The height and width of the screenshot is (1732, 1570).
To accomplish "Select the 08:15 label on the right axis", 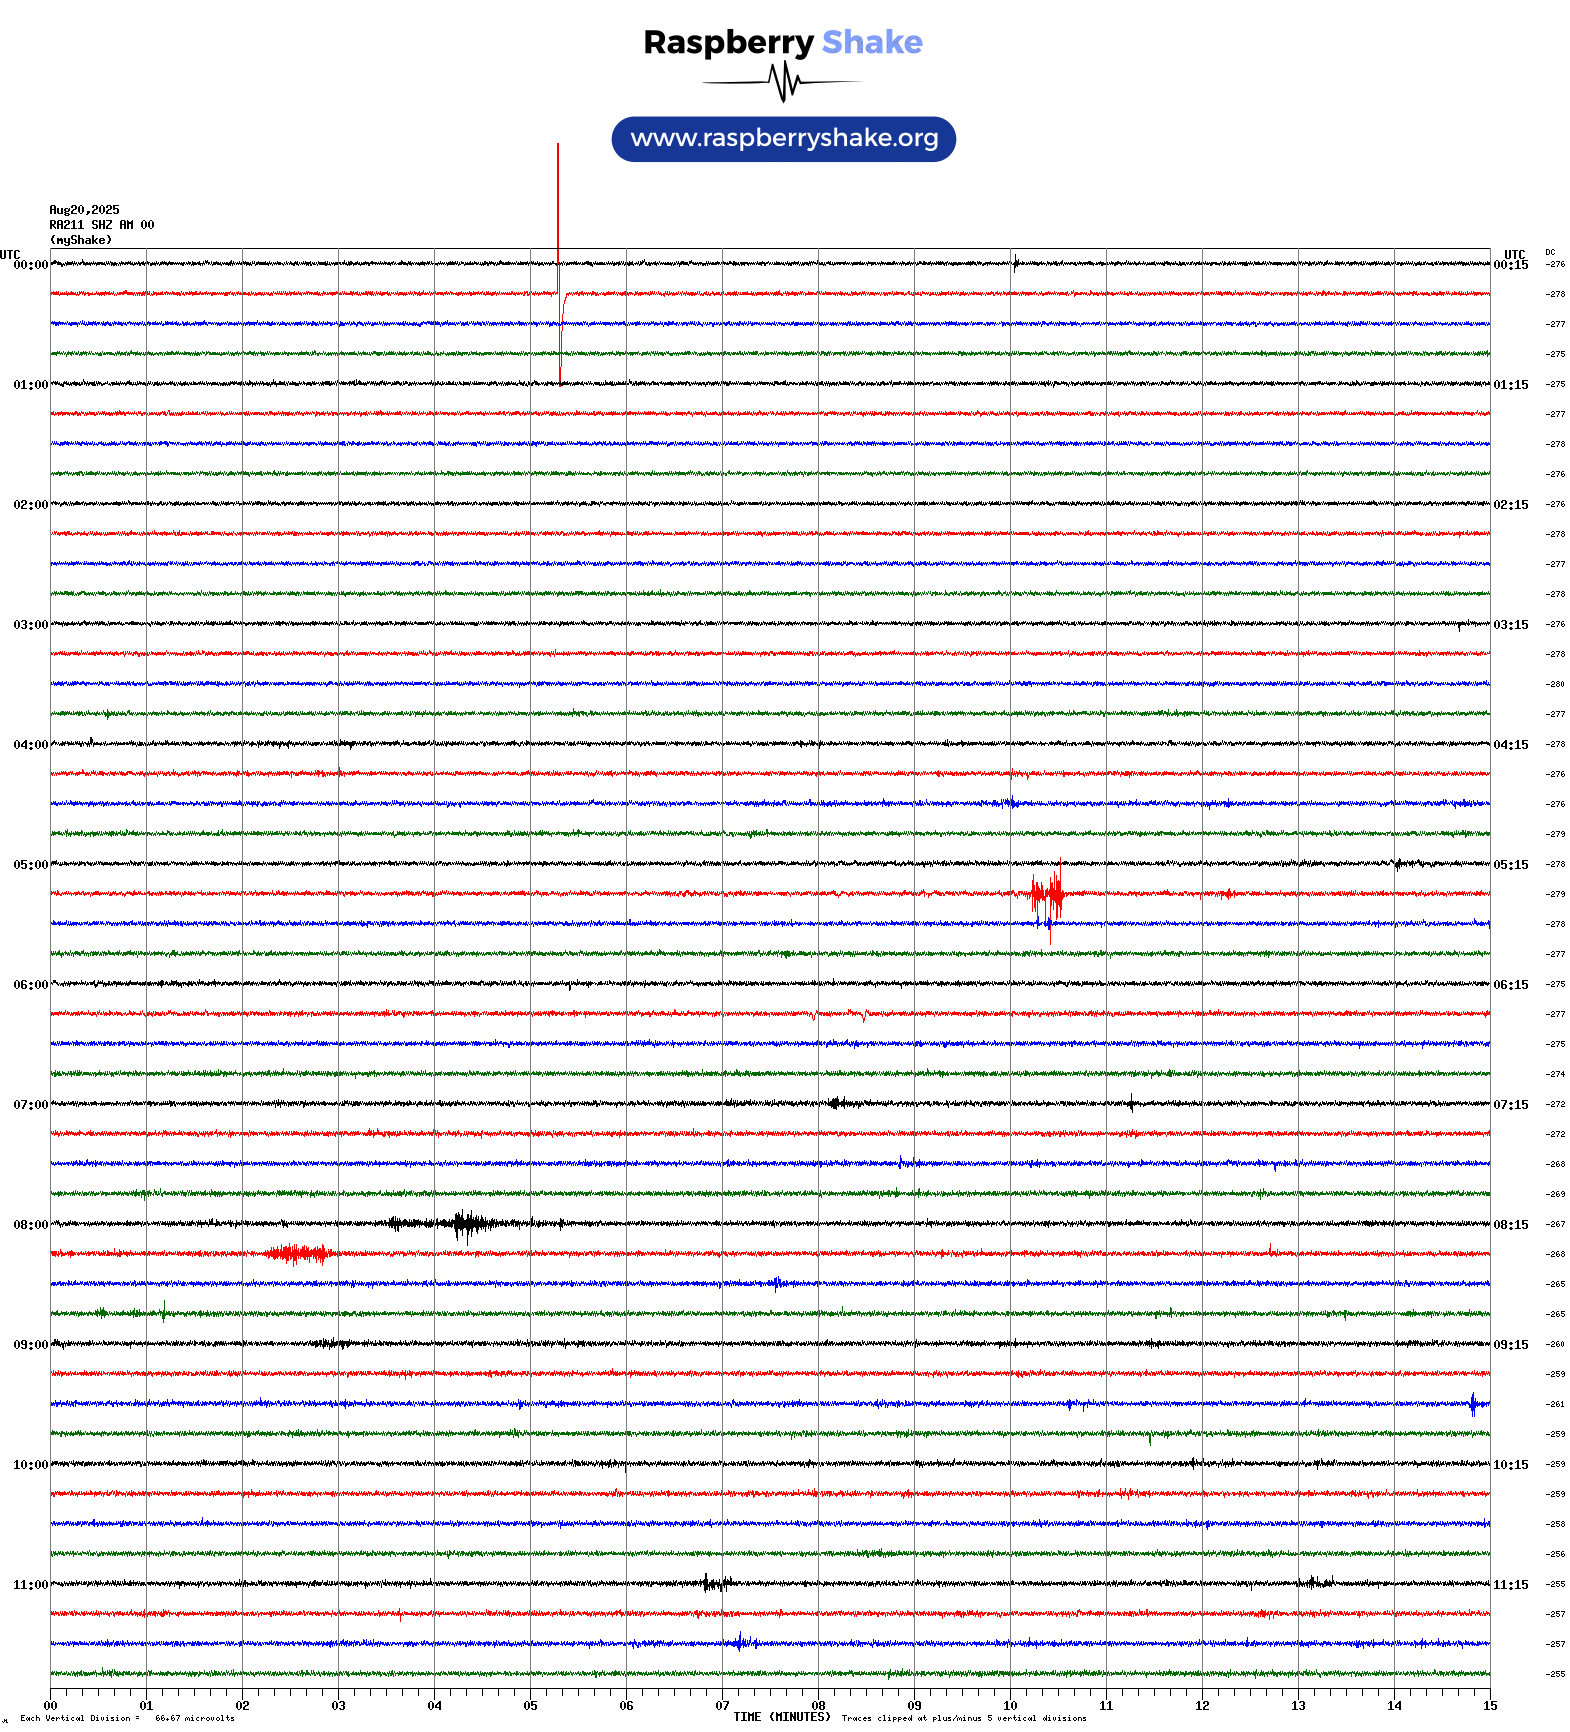I will pyautogui.click(x=1510, y=1225).
